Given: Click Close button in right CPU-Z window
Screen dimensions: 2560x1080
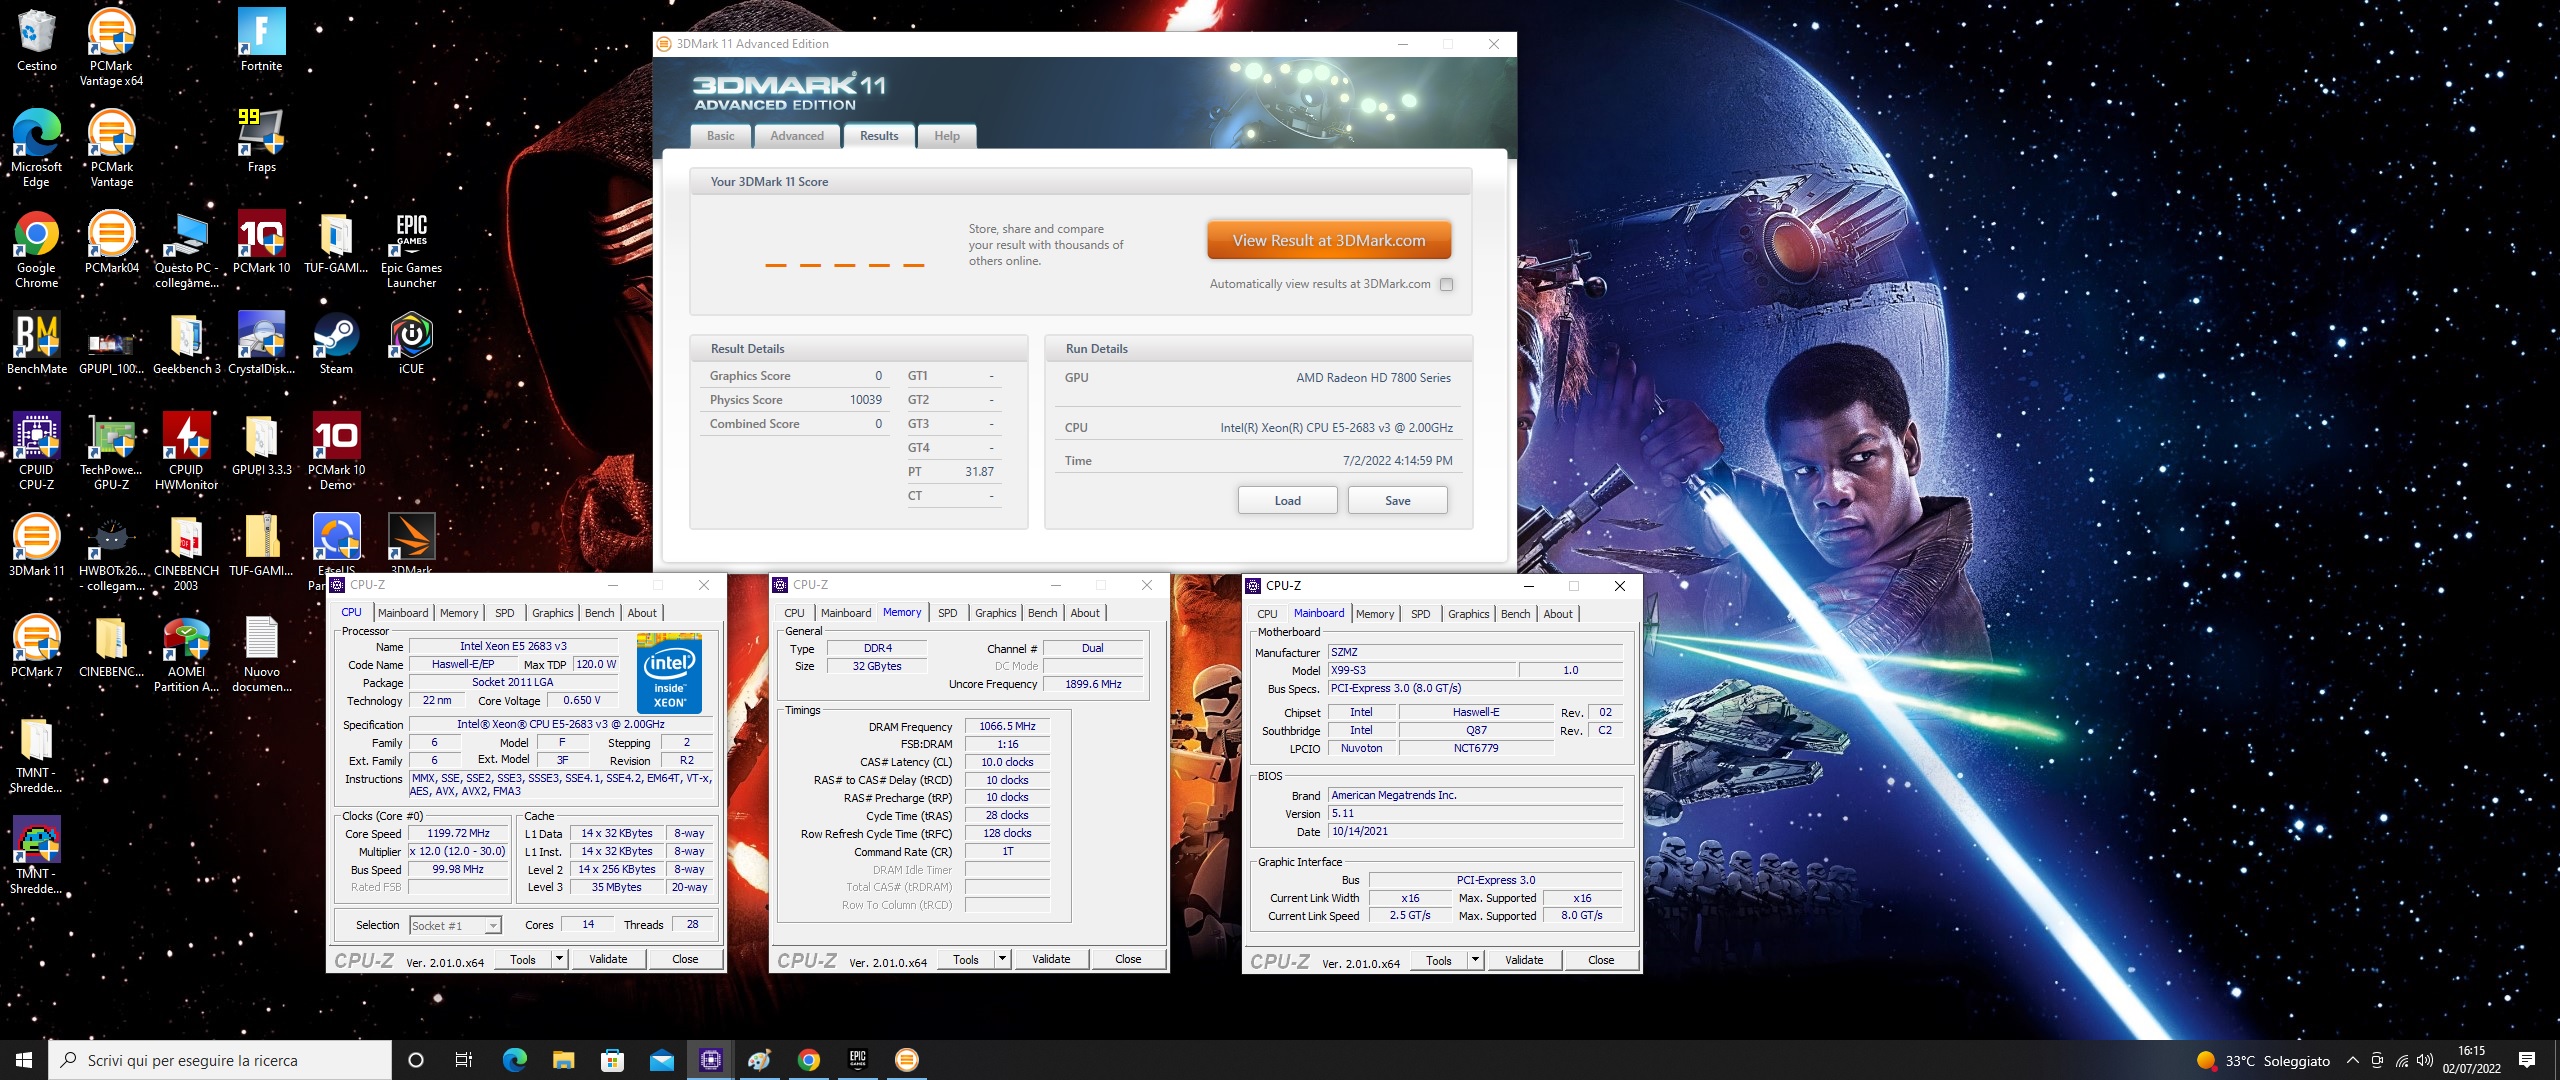Looking at the screenshot, I should point(1601,960).
